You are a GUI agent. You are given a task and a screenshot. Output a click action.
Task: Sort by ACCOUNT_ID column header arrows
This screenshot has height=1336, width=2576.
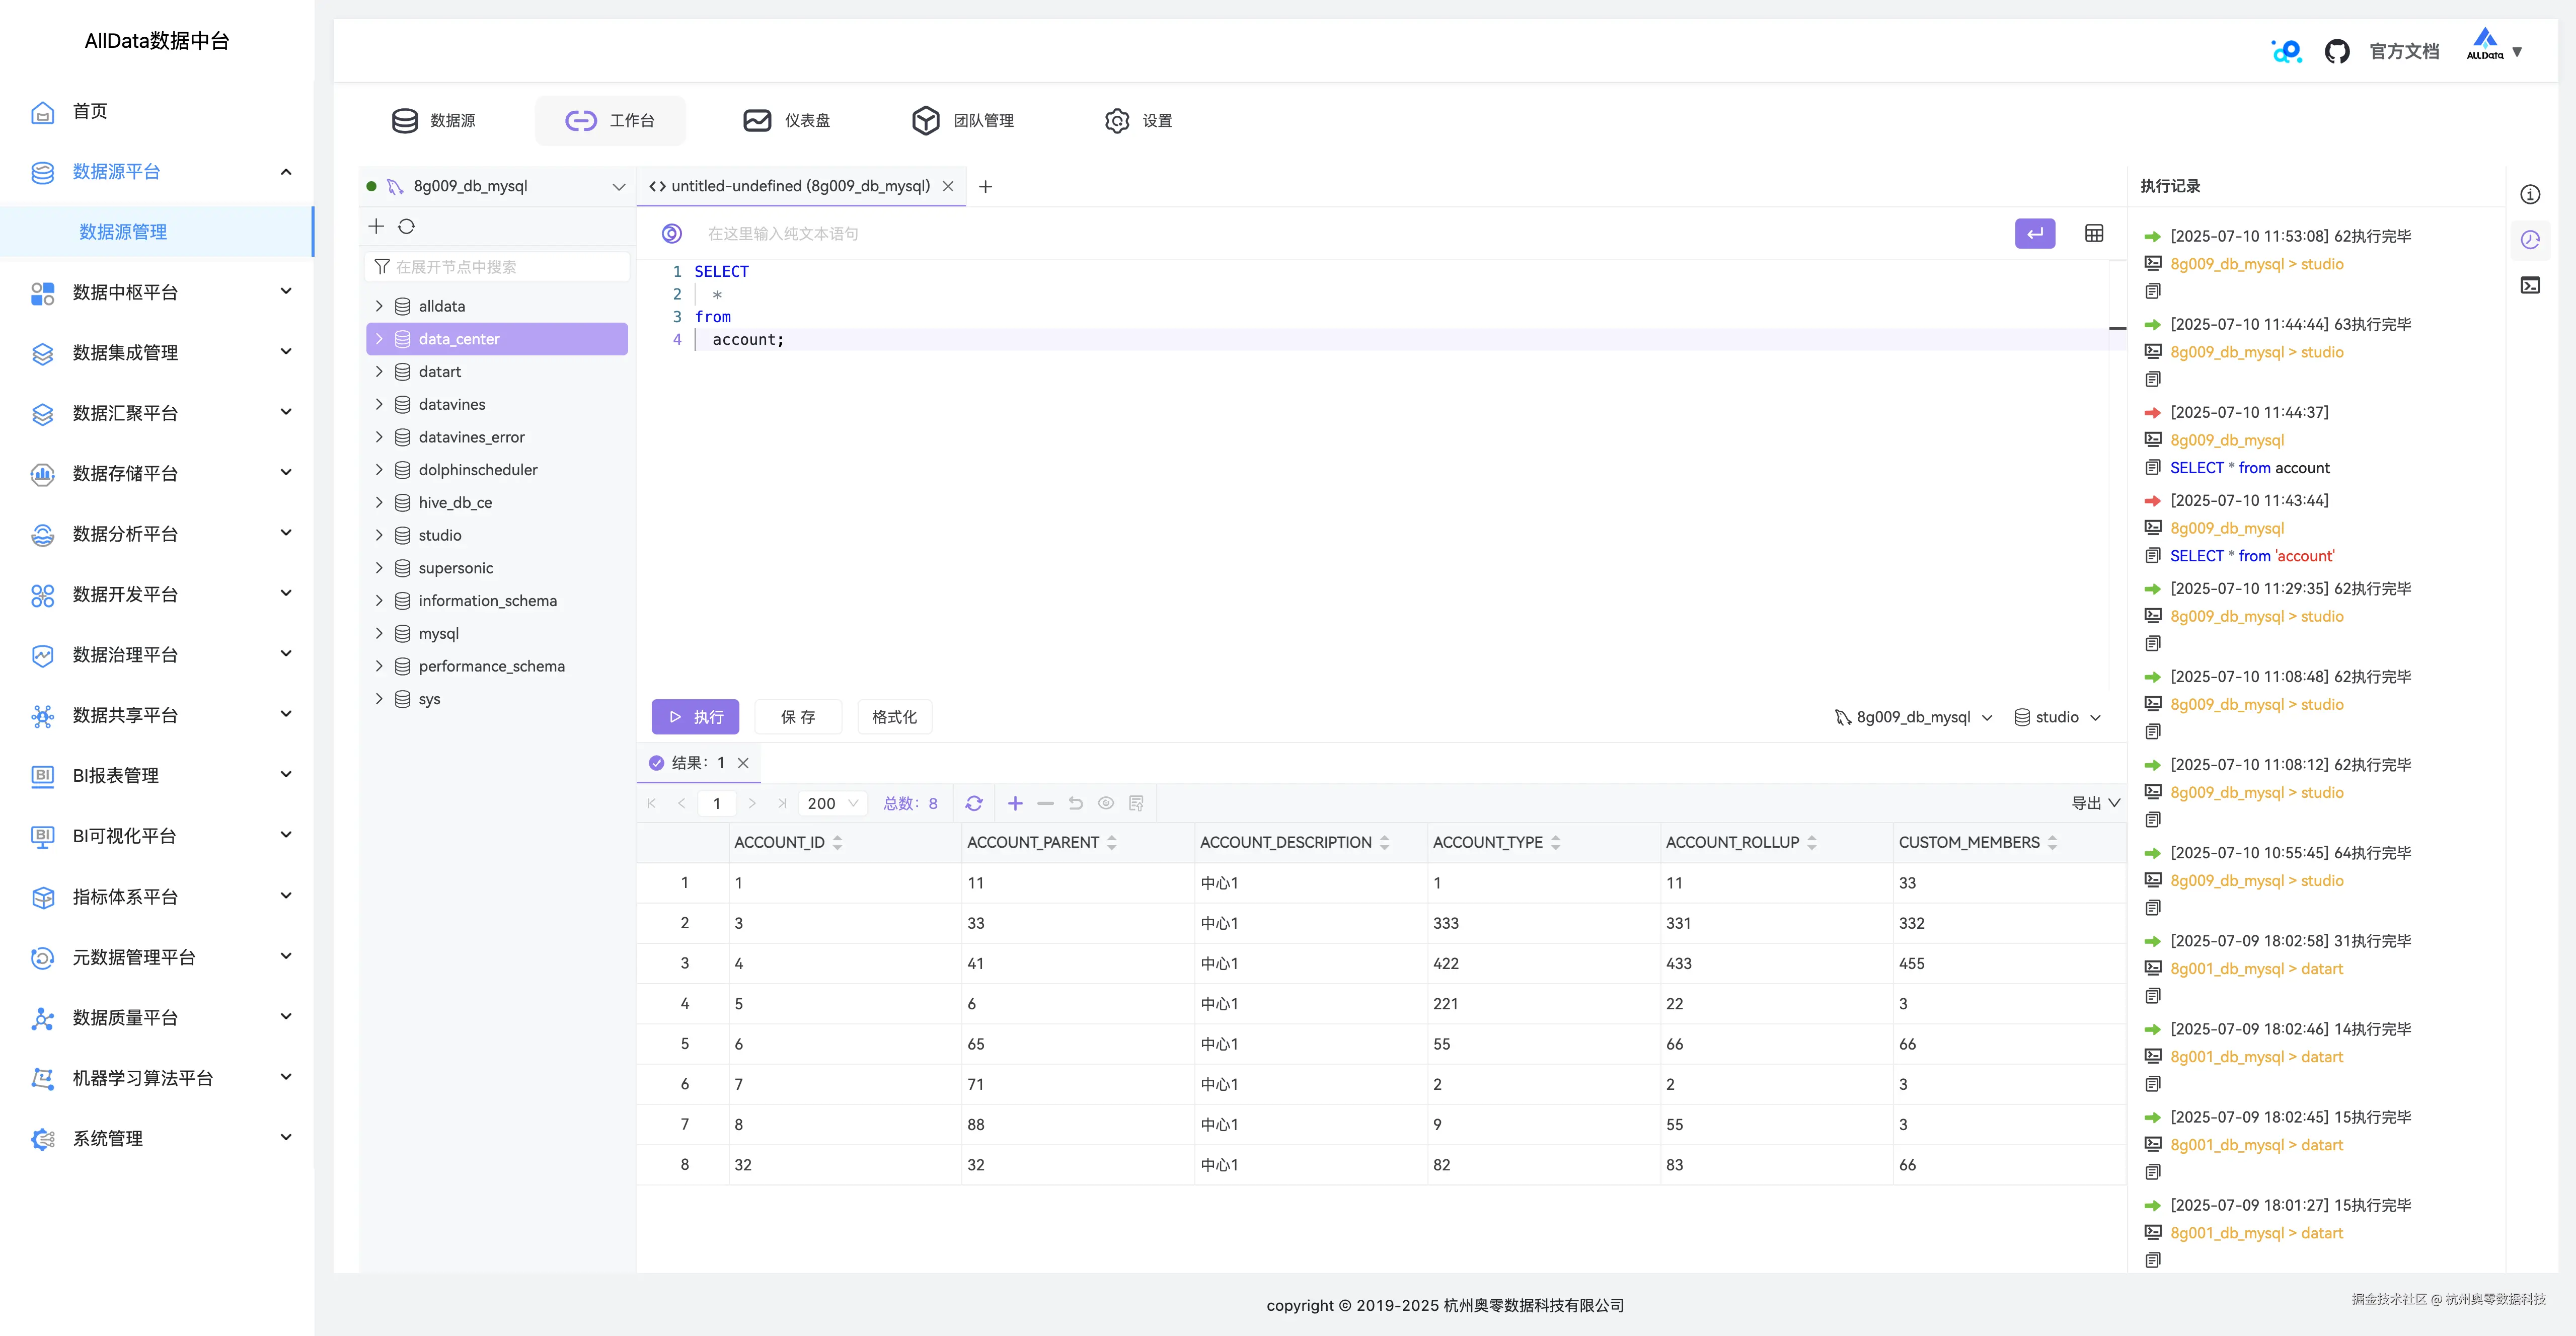click(x=837, y=842)
